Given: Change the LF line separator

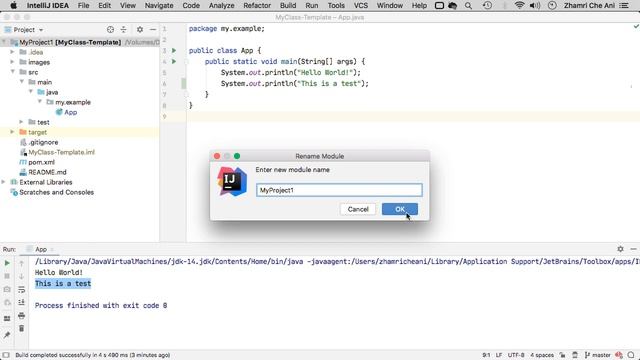Looking at the screenshot, I should point(499,355).
